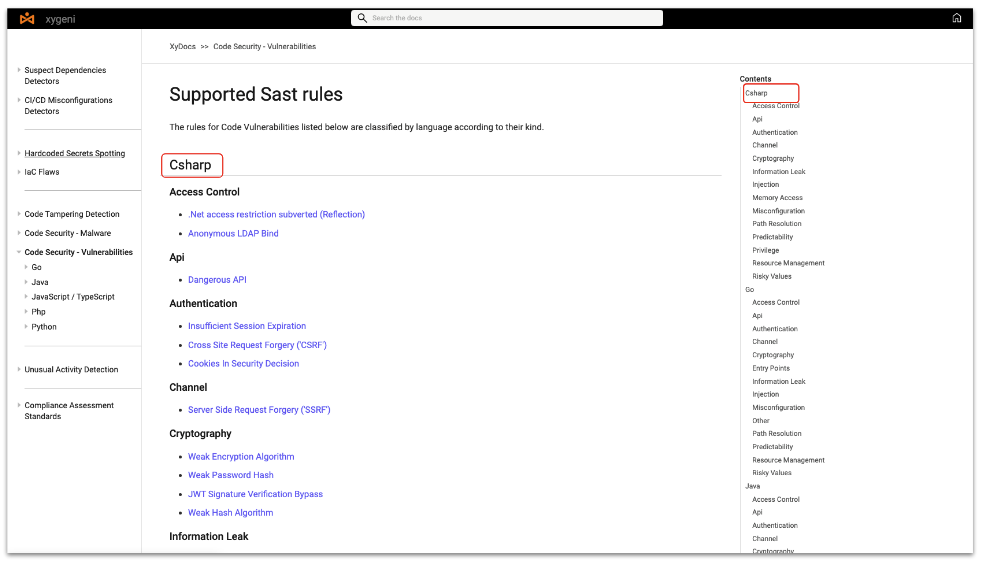Jump to Entry Points in Contents
Image resolution: width=985 pixels, height=563 pixels.
click(x=771, y=368)
